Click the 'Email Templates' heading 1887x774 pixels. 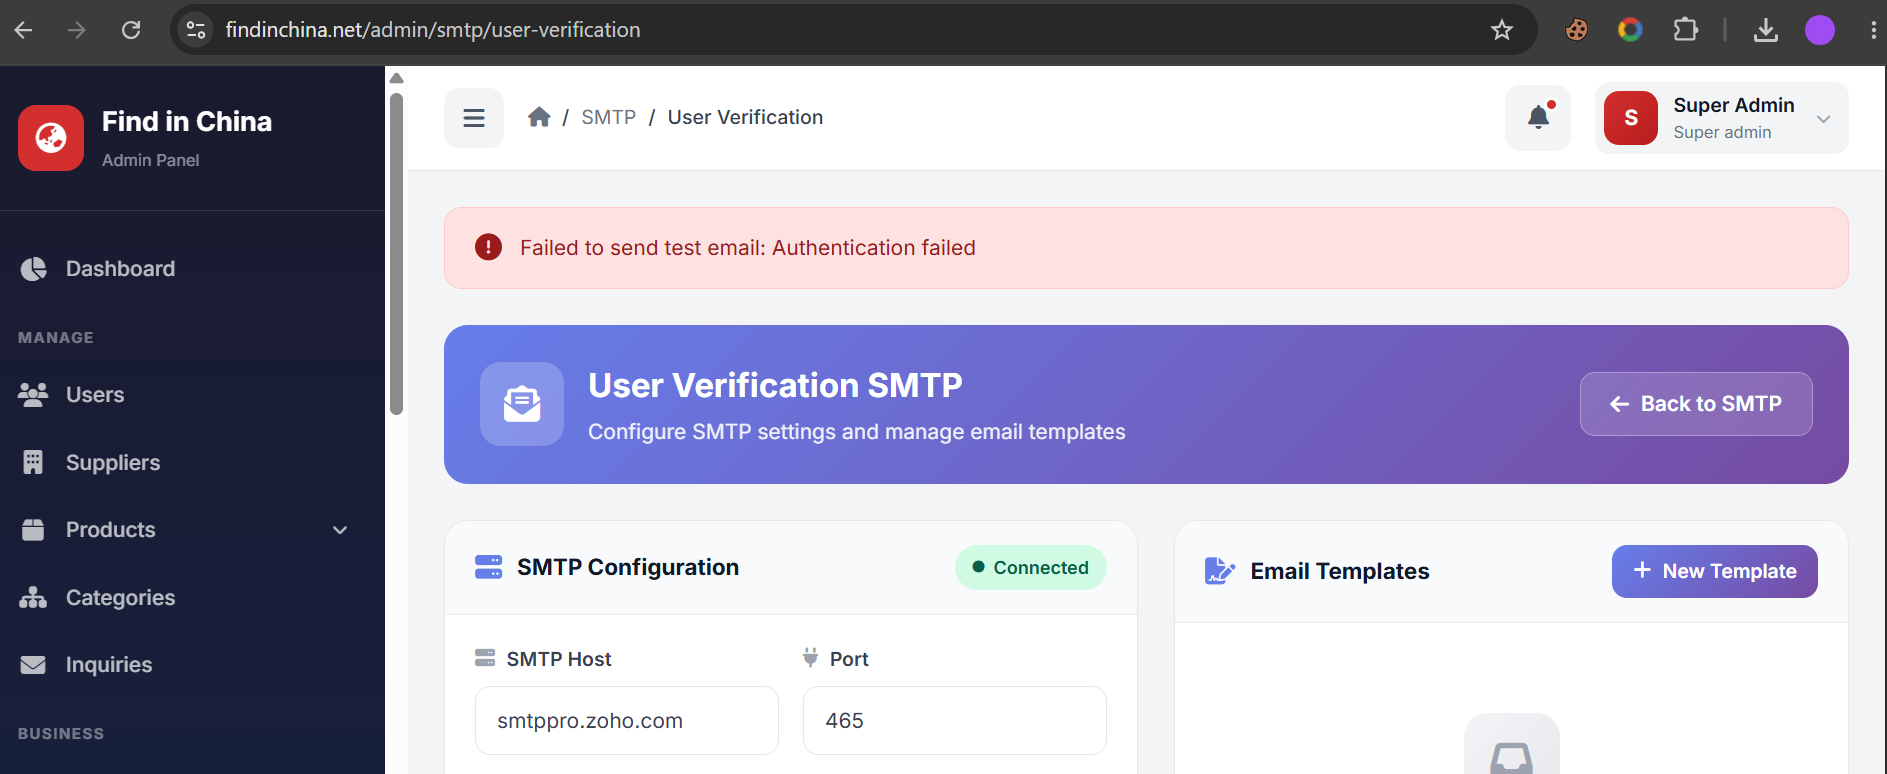click(x=1339, y=571)
